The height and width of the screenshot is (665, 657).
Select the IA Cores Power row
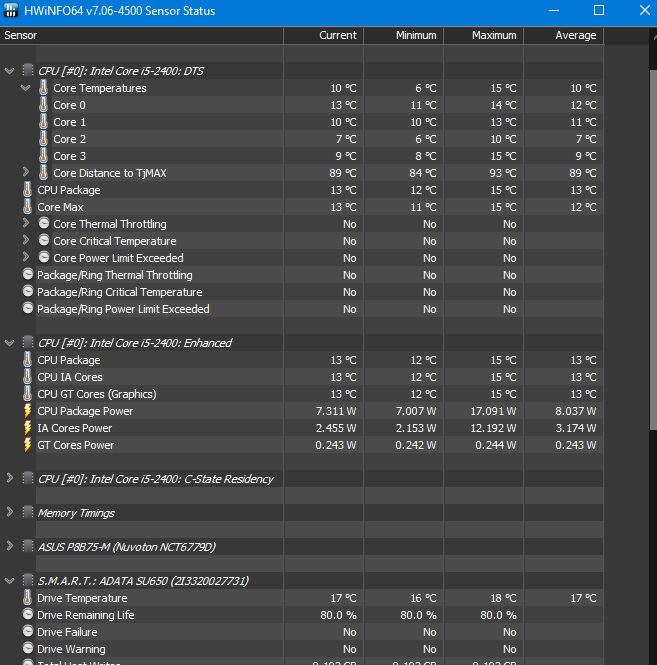point(302,428)
